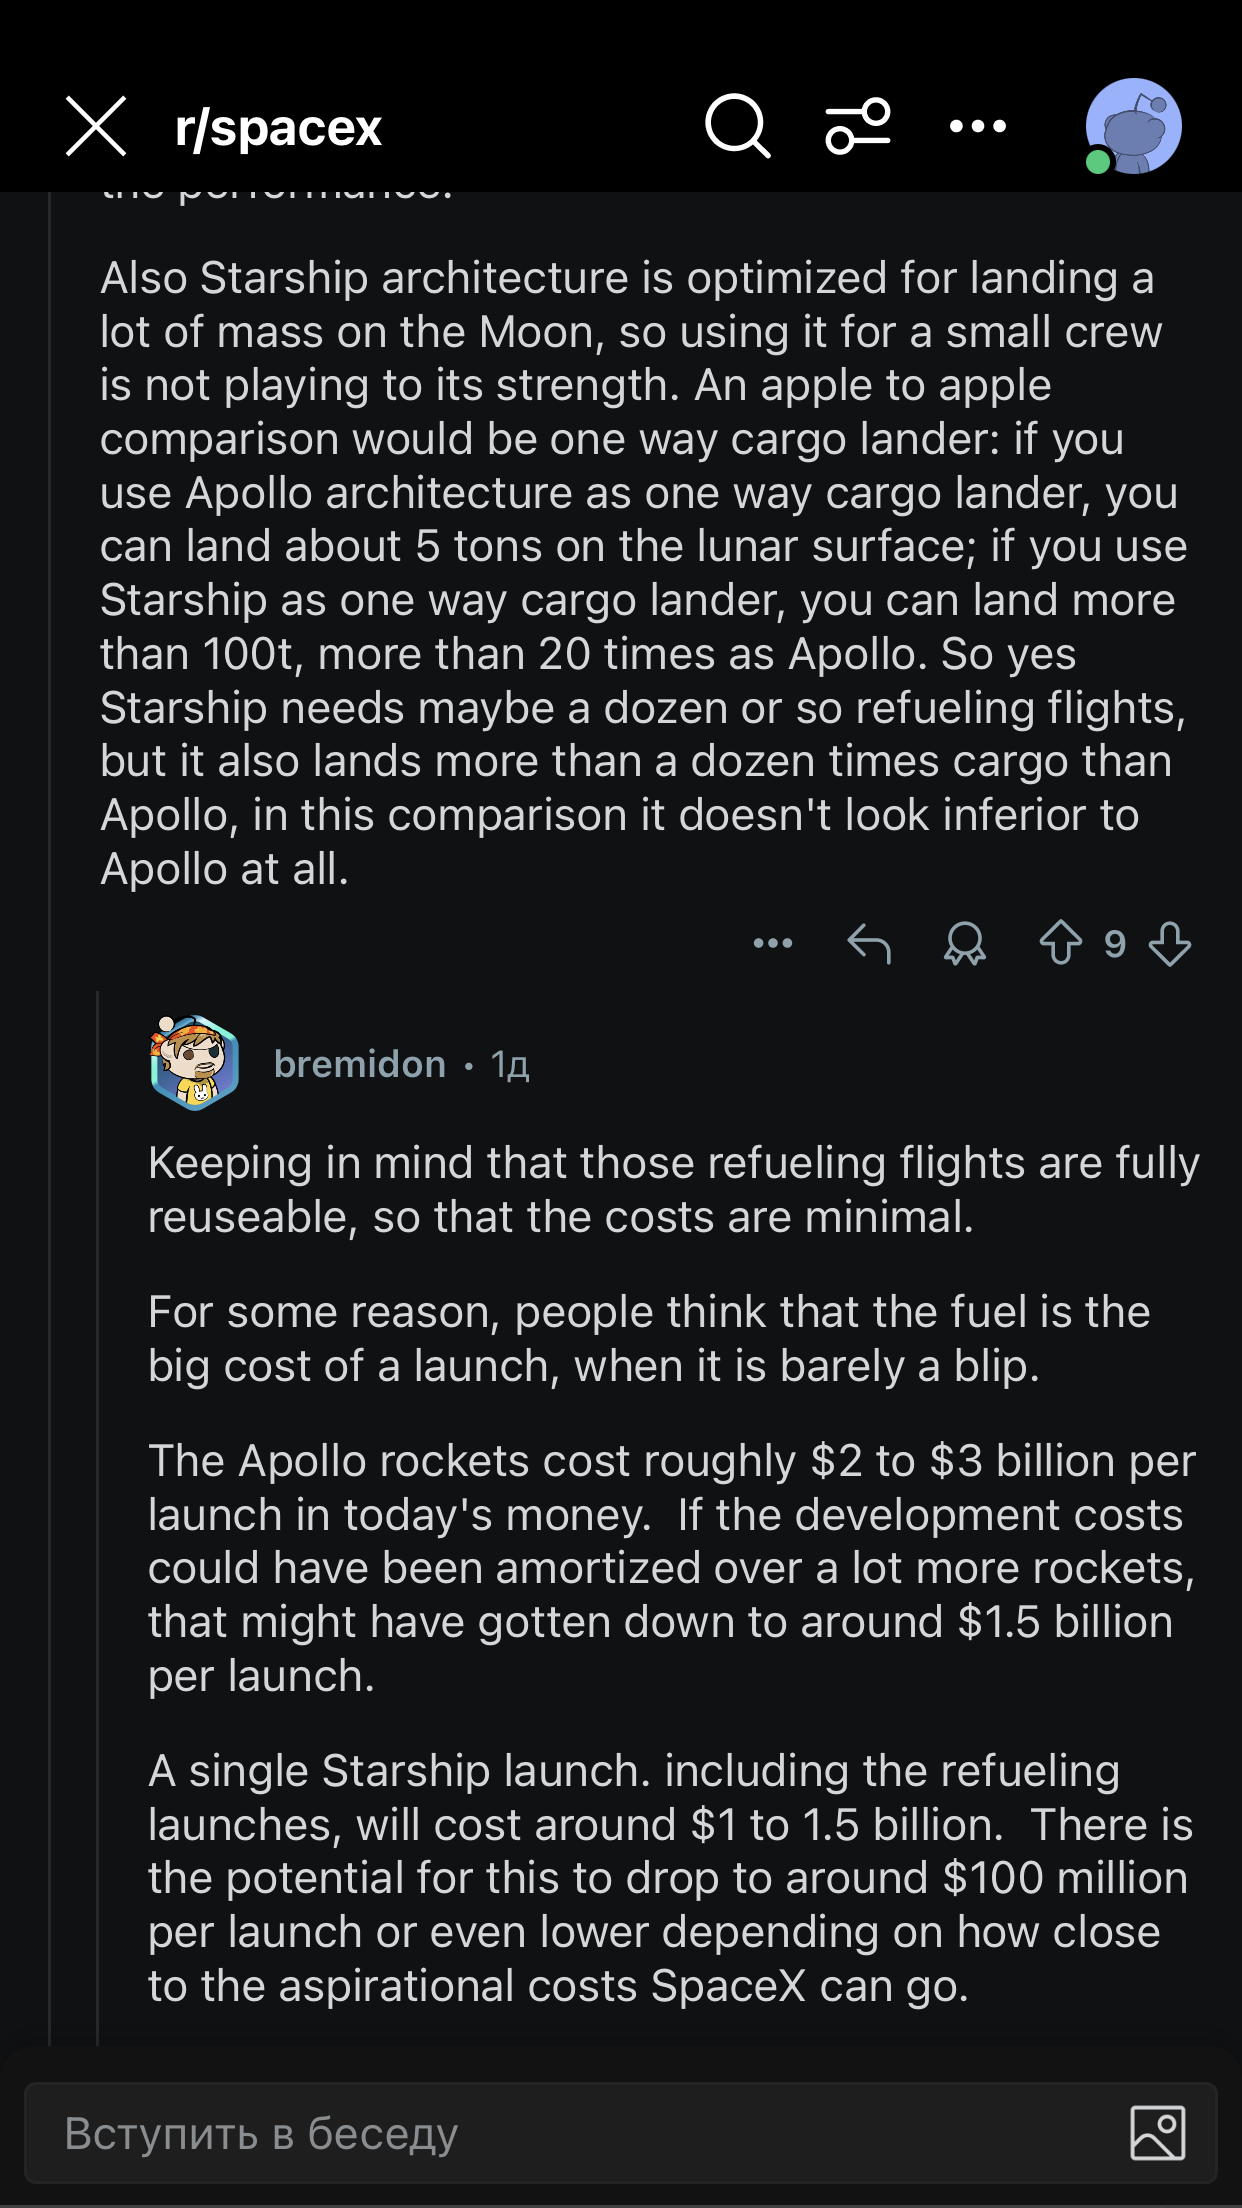Close the r/spacex post view
Image resolution: width=1242 pixels, height=2208 pixels.
96,127
